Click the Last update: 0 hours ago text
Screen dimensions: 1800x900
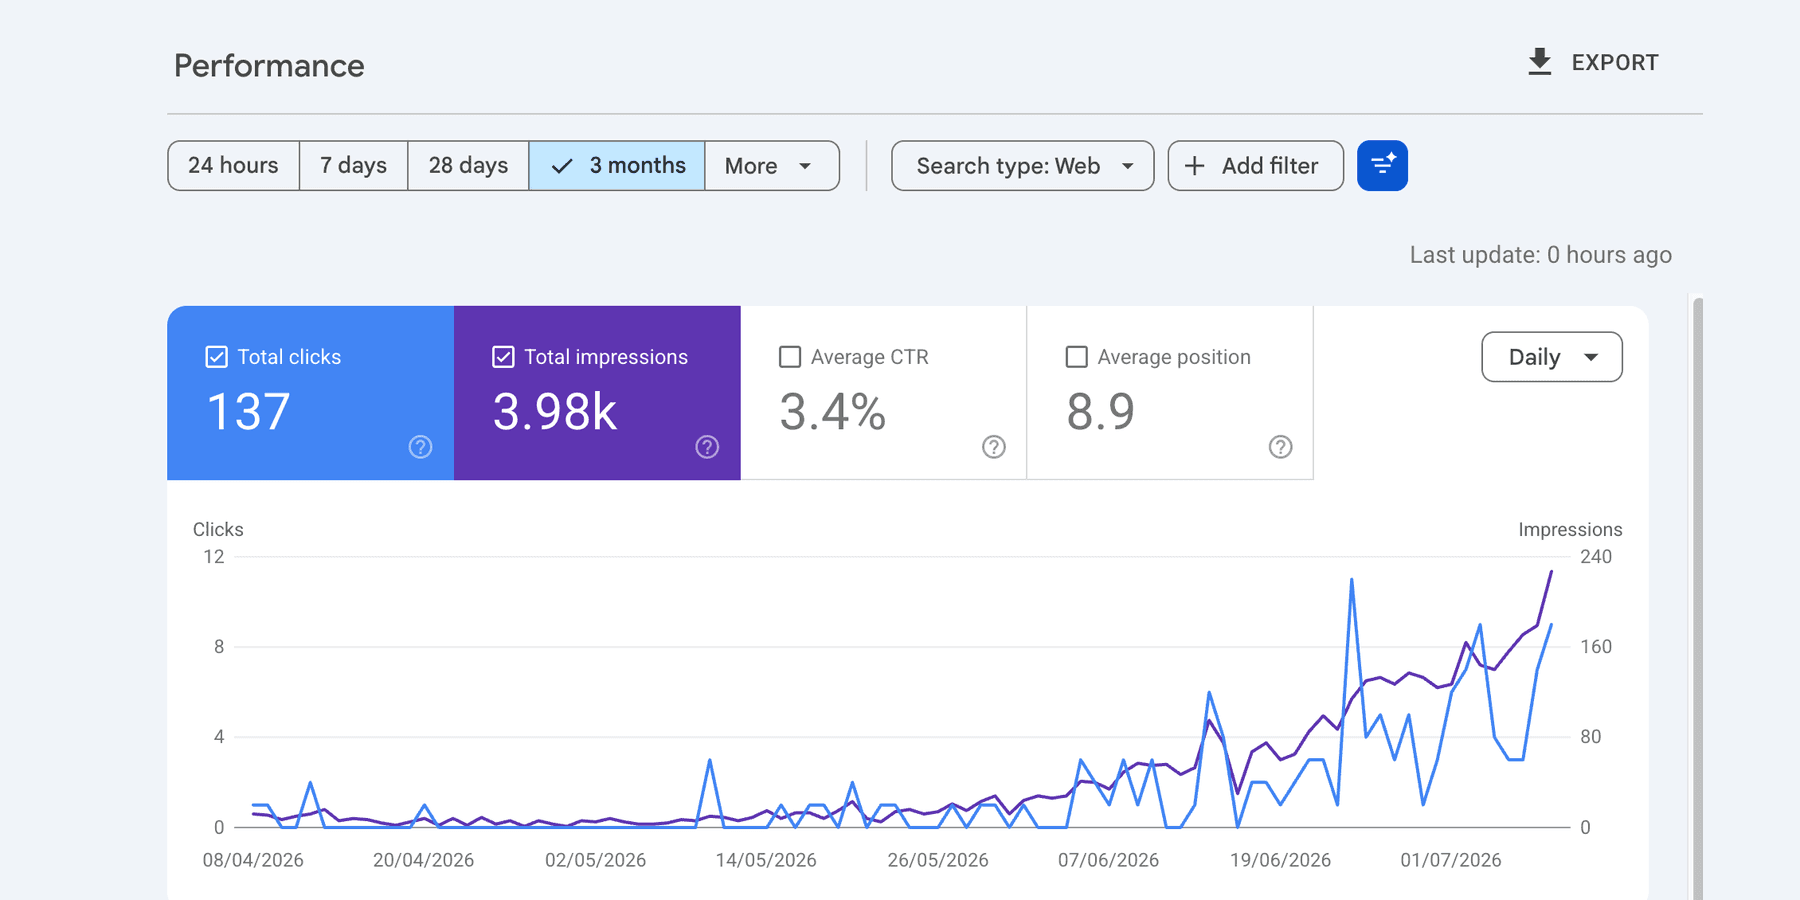click(1540, 255)
